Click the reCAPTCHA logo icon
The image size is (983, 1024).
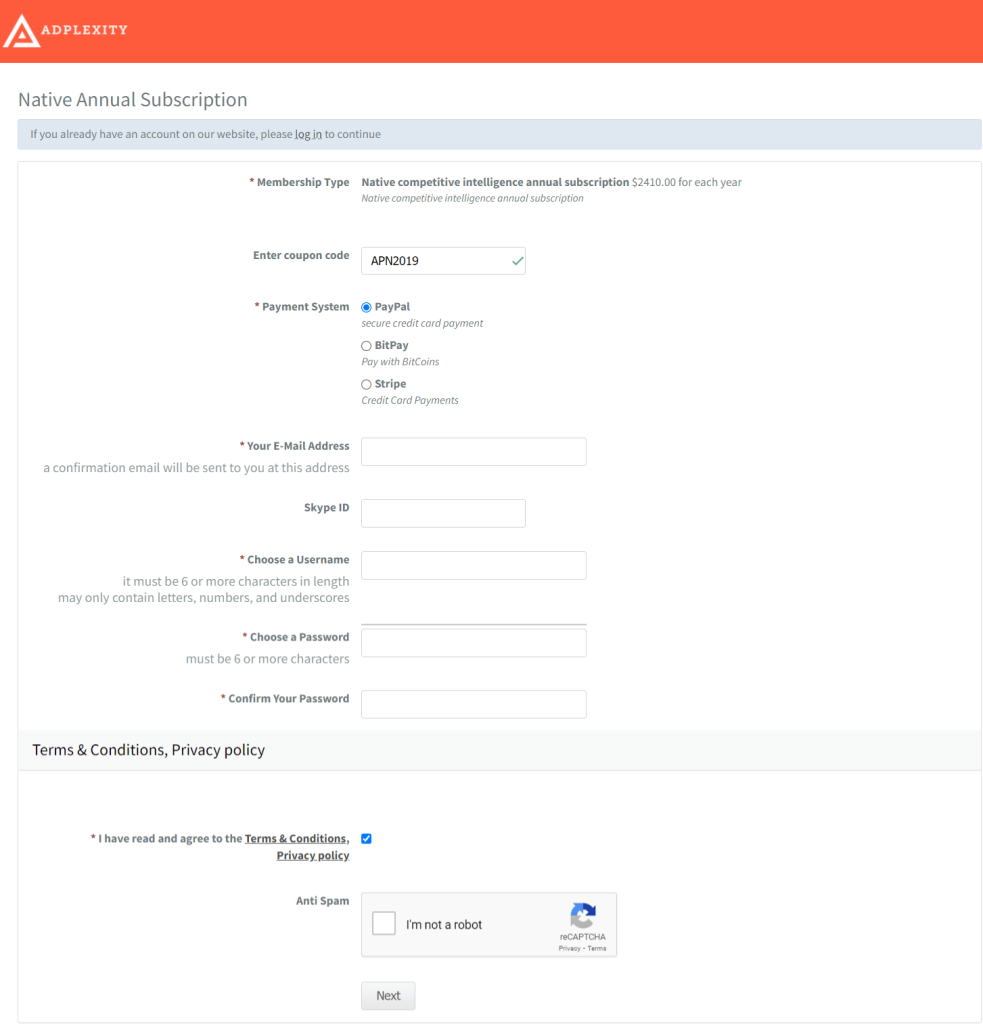tap(583, 915)
